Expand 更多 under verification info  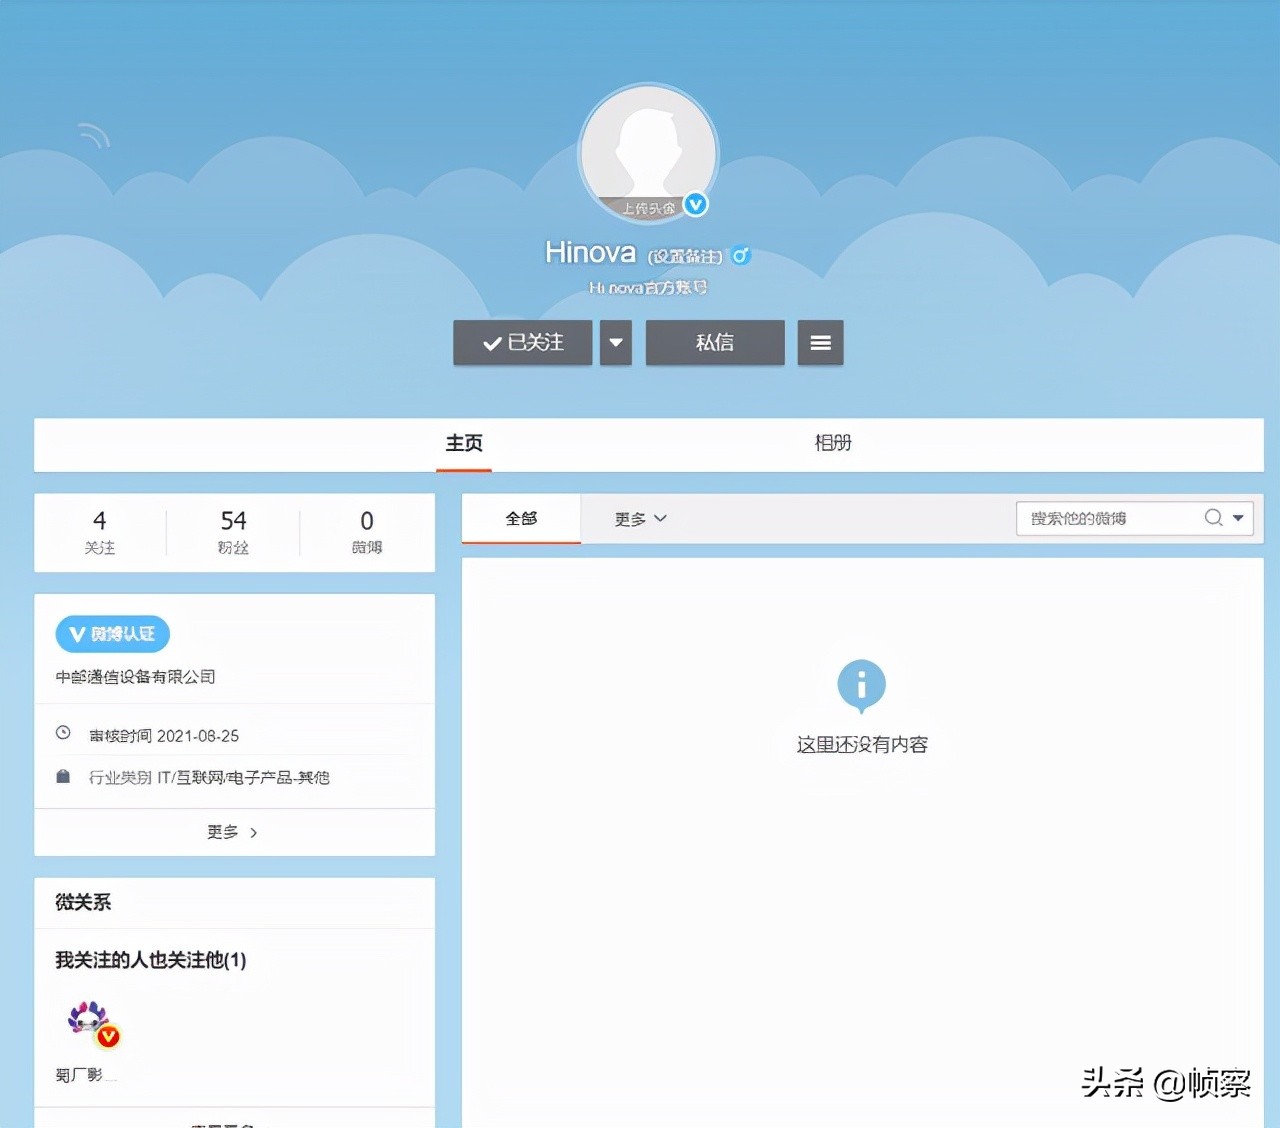(233, 832)
